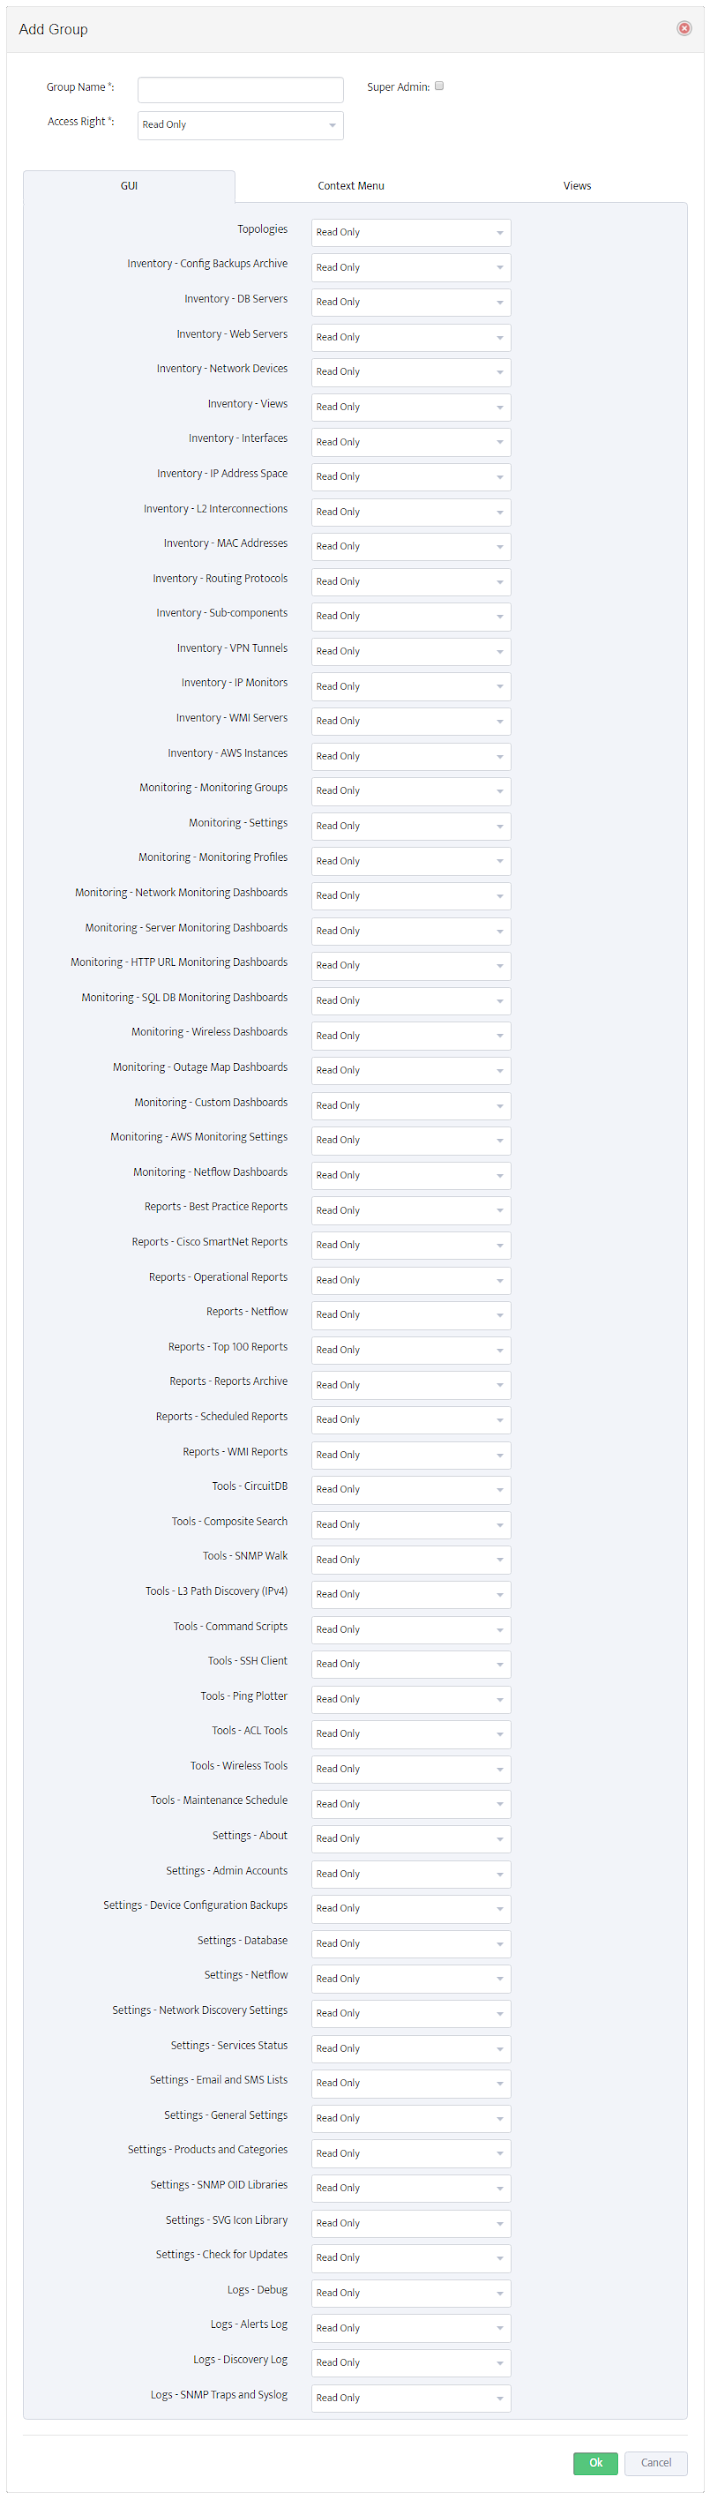The image size is (710, 2500).
Task: Switch to the Views tab
Action: click(577, 186)
